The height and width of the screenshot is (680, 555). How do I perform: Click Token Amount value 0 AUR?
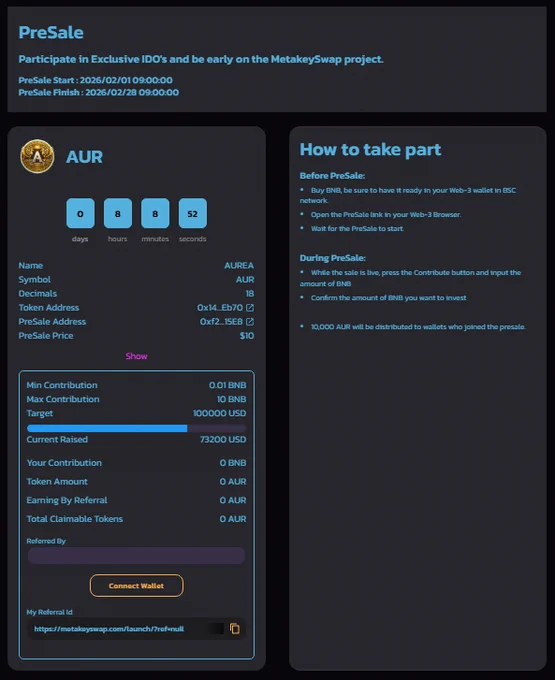[233, 481]
